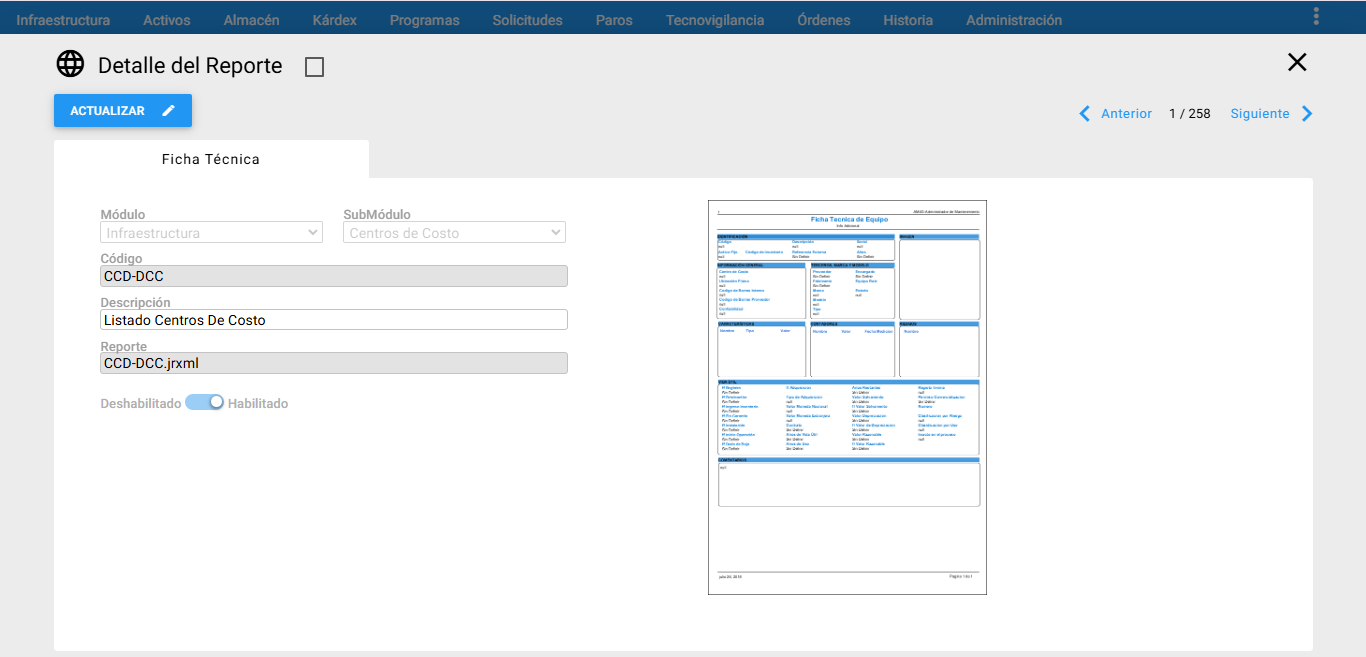
Task: Click the pencil icon on Actualizar button
Action: click(169, 111)
